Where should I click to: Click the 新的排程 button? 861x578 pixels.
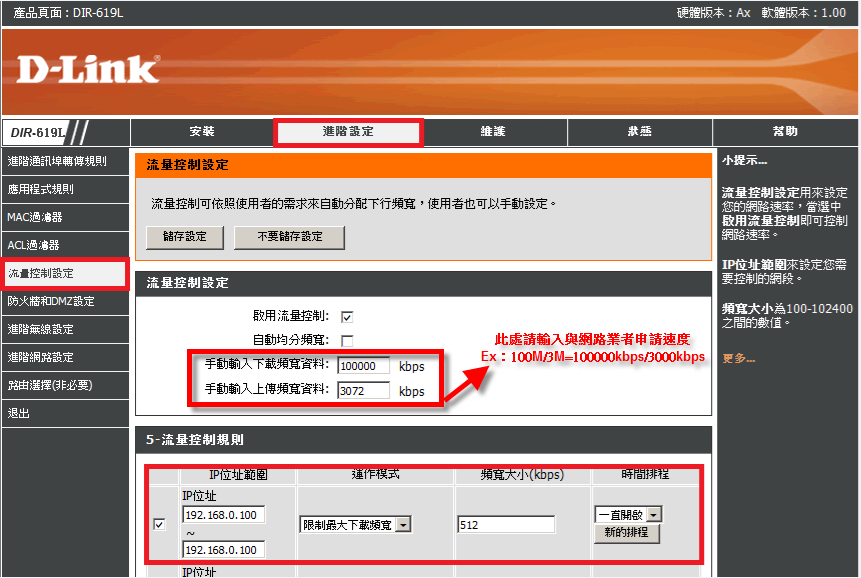[627, 533]
